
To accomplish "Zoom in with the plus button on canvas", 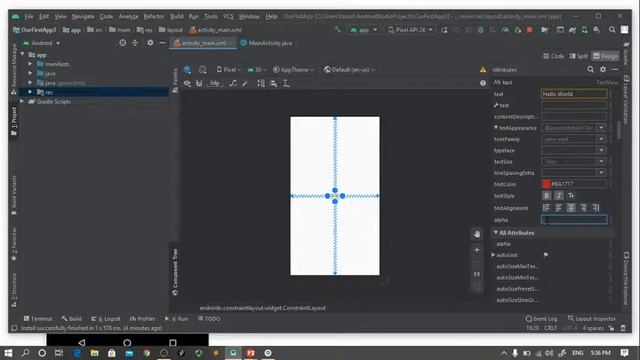I will [x=477, y=250].
